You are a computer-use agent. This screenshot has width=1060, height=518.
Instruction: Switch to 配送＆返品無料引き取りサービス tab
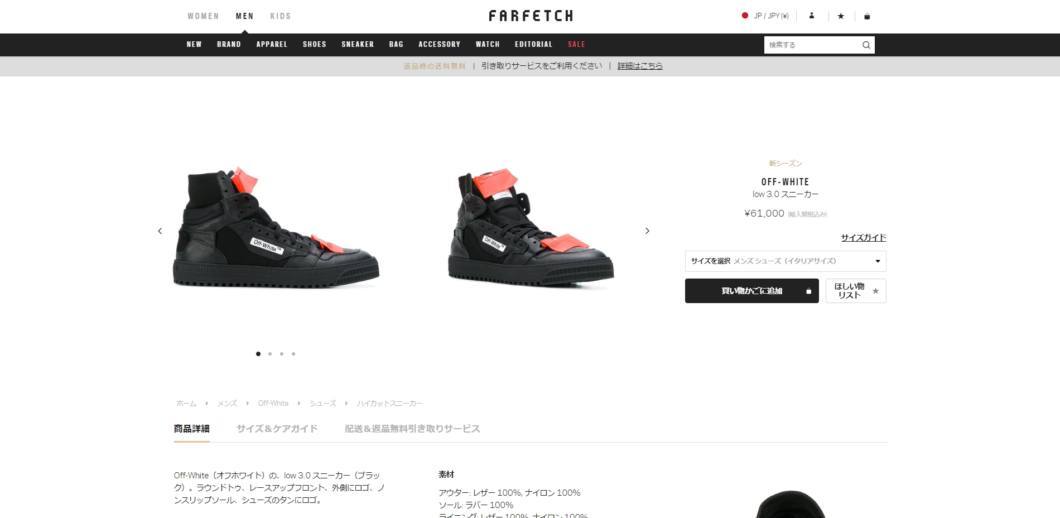point(412,429)
